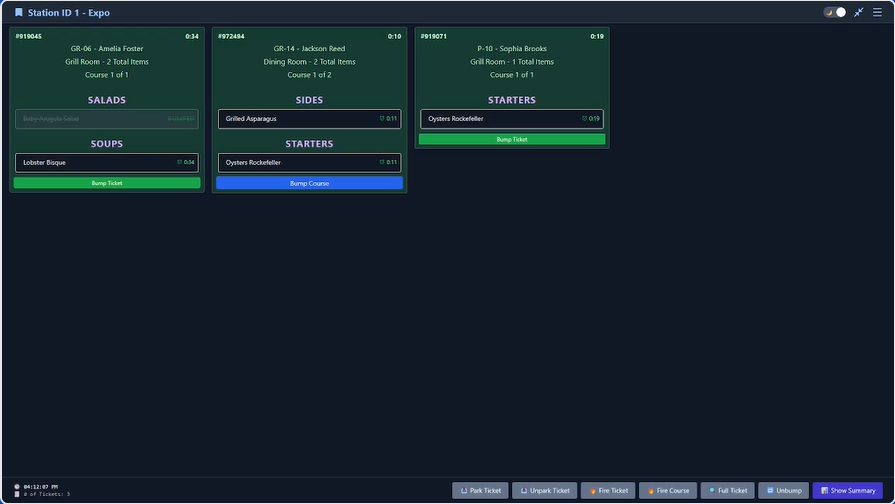Click the SIDES section heading
The image size is (895, 504).
(x=309, y=100)
